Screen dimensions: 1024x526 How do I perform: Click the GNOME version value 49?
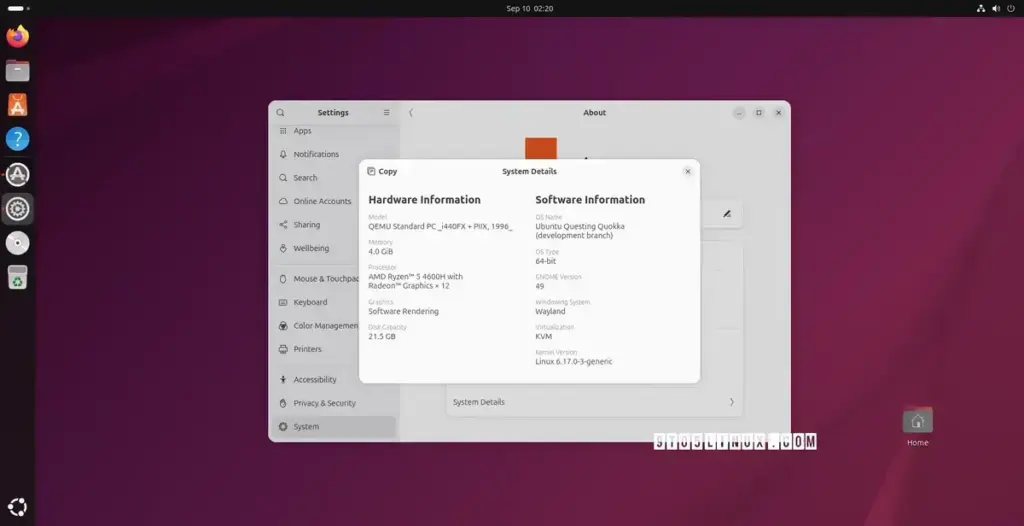pyautogui.click(x=540, y=286)
